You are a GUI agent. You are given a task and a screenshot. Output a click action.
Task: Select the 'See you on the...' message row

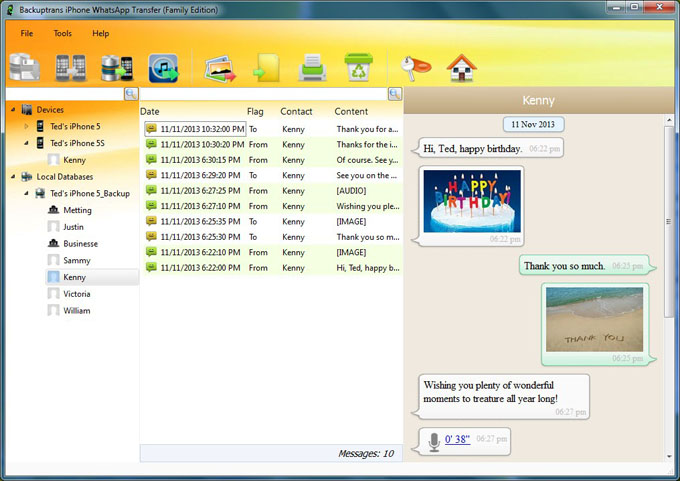pos(272,175)
